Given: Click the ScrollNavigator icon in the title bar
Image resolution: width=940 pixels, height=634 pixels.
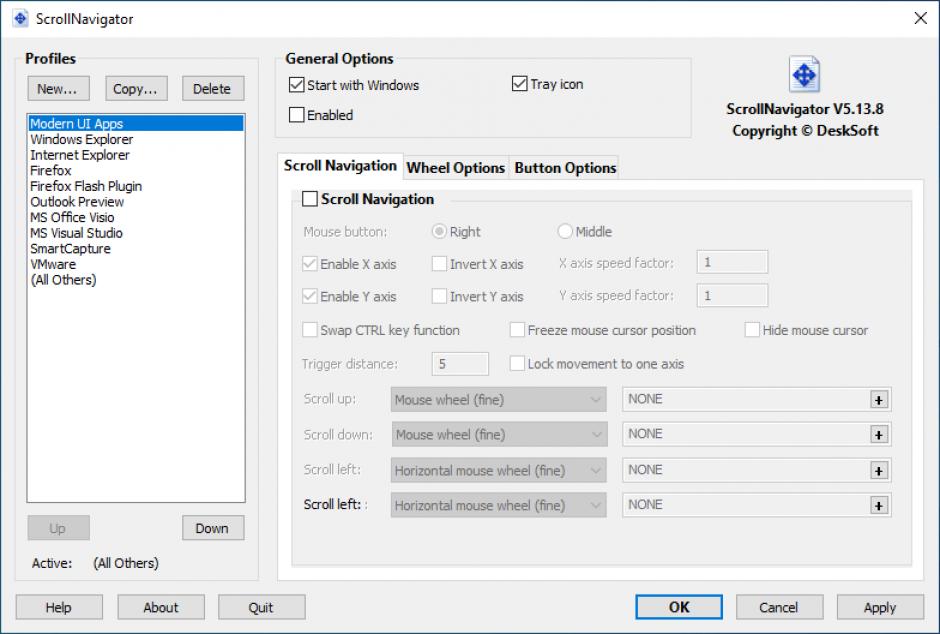Looking at the screenshot, I should point(20,19).
